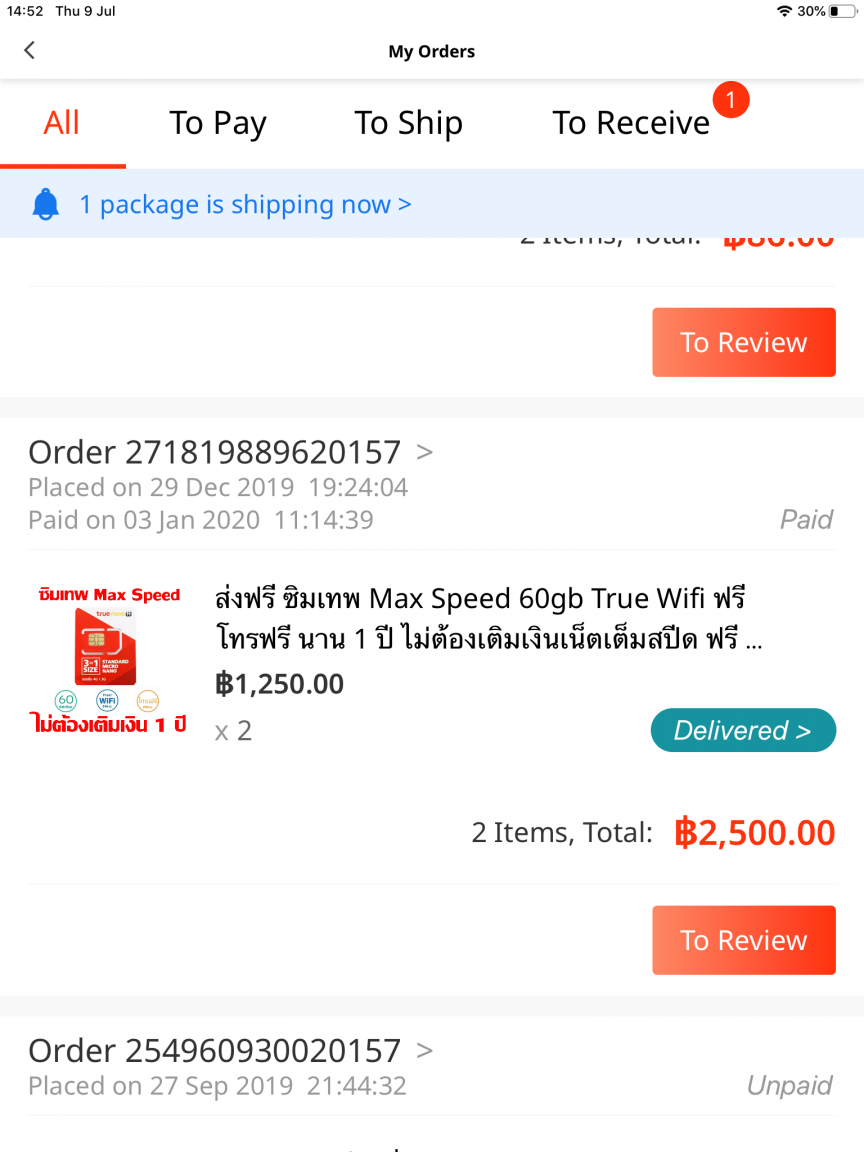This screenshot has height=1152, width=864.
Task: Open order number 254960930020157
Action: pyautogui.click(x=215, y=1051)
